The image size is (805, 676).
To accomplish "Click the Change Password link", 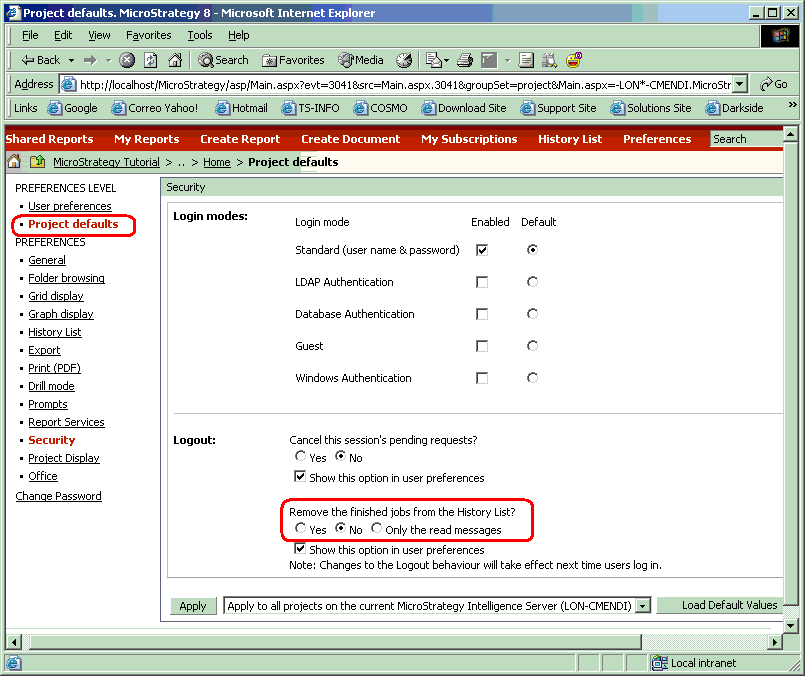I will click(59, 496).
